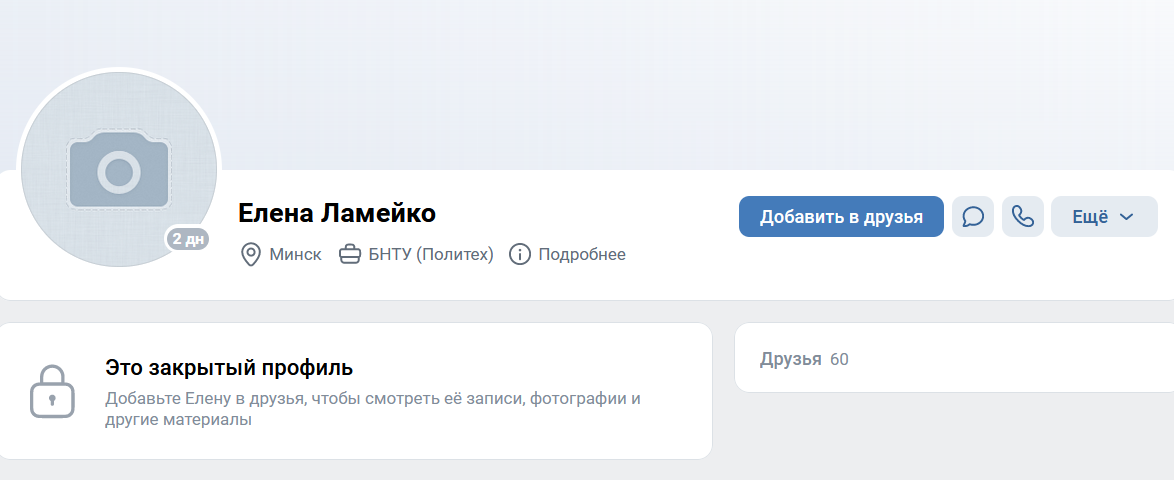Click the friends count 60
Image resolution: width=1174 pixels, height=480 pixels.
click(839, 359)
